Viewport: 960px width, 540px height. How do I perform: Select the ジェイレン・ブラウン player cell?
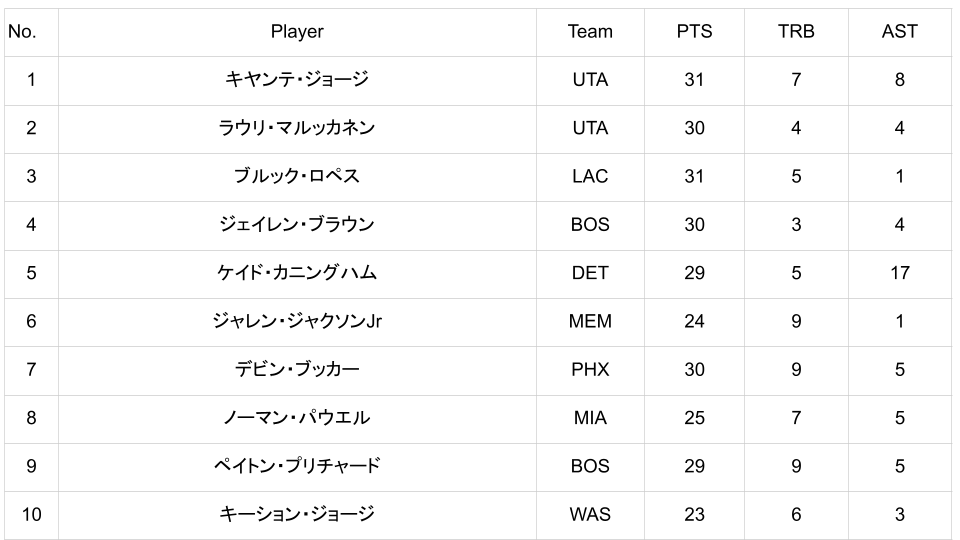click(x=297, y=225)
